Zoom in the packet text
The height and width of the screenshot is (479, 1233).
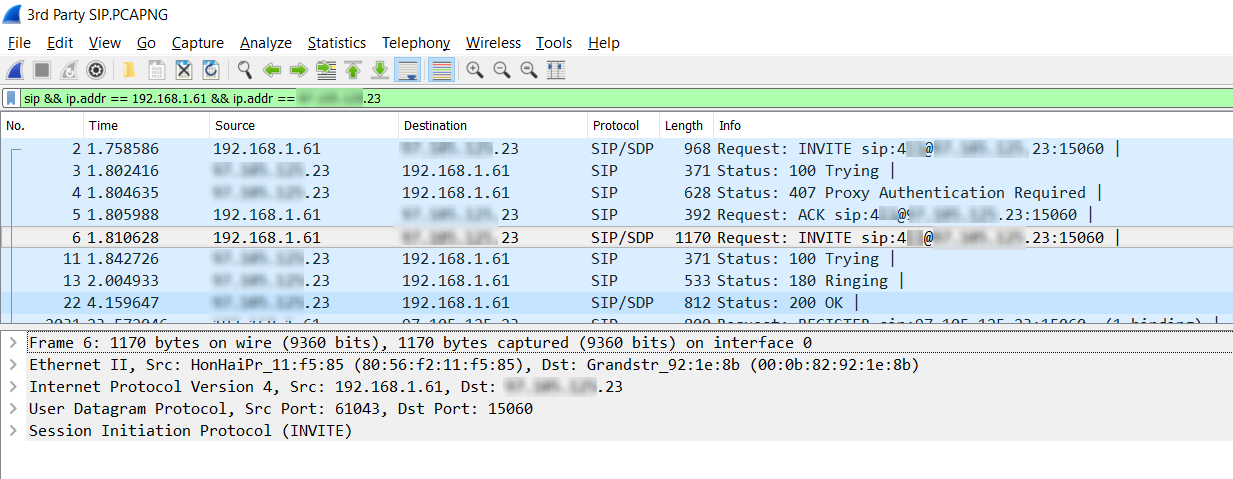click(474, 70)
